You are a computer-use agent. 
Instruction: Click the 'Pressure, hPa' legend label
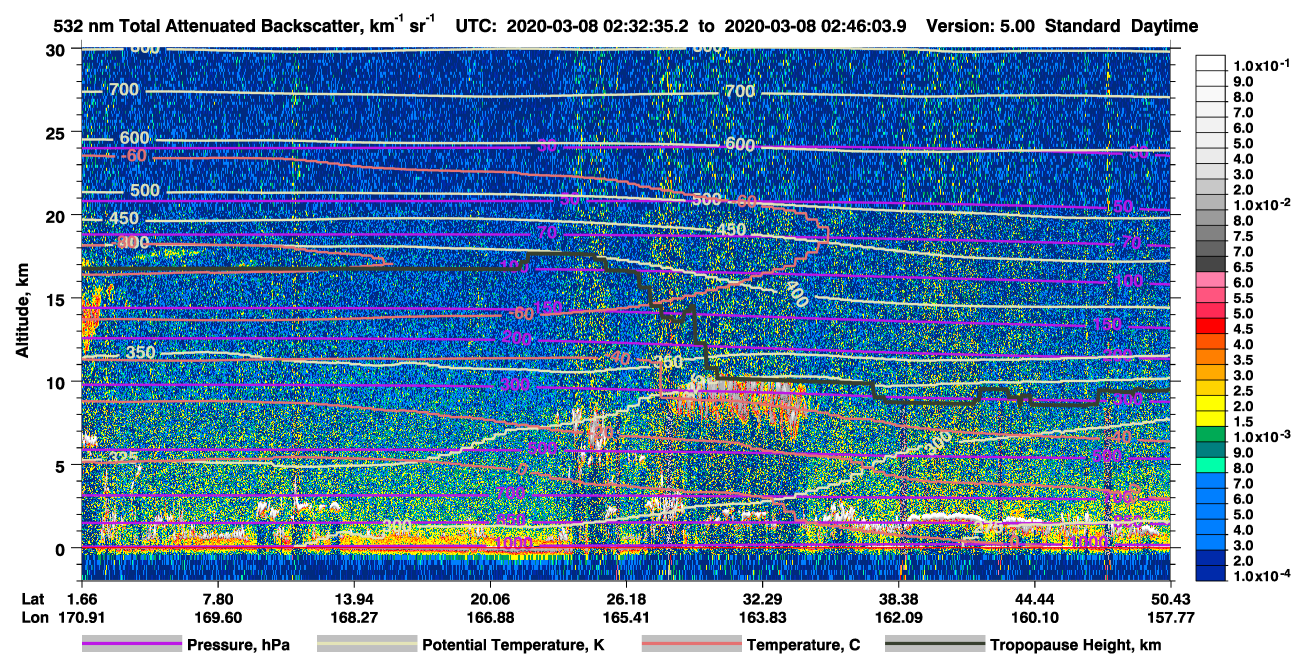click(238, 645)
